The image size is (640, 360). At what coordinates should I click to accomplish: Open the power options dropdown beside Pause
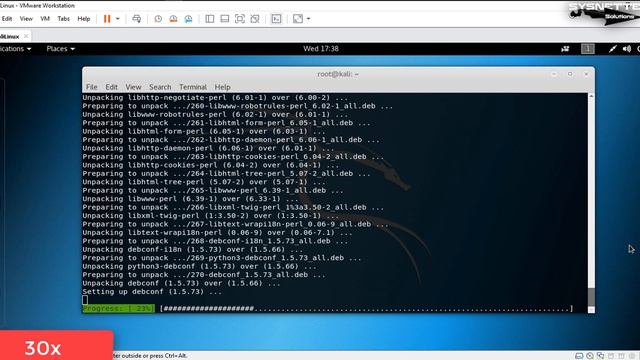(118, 19)
